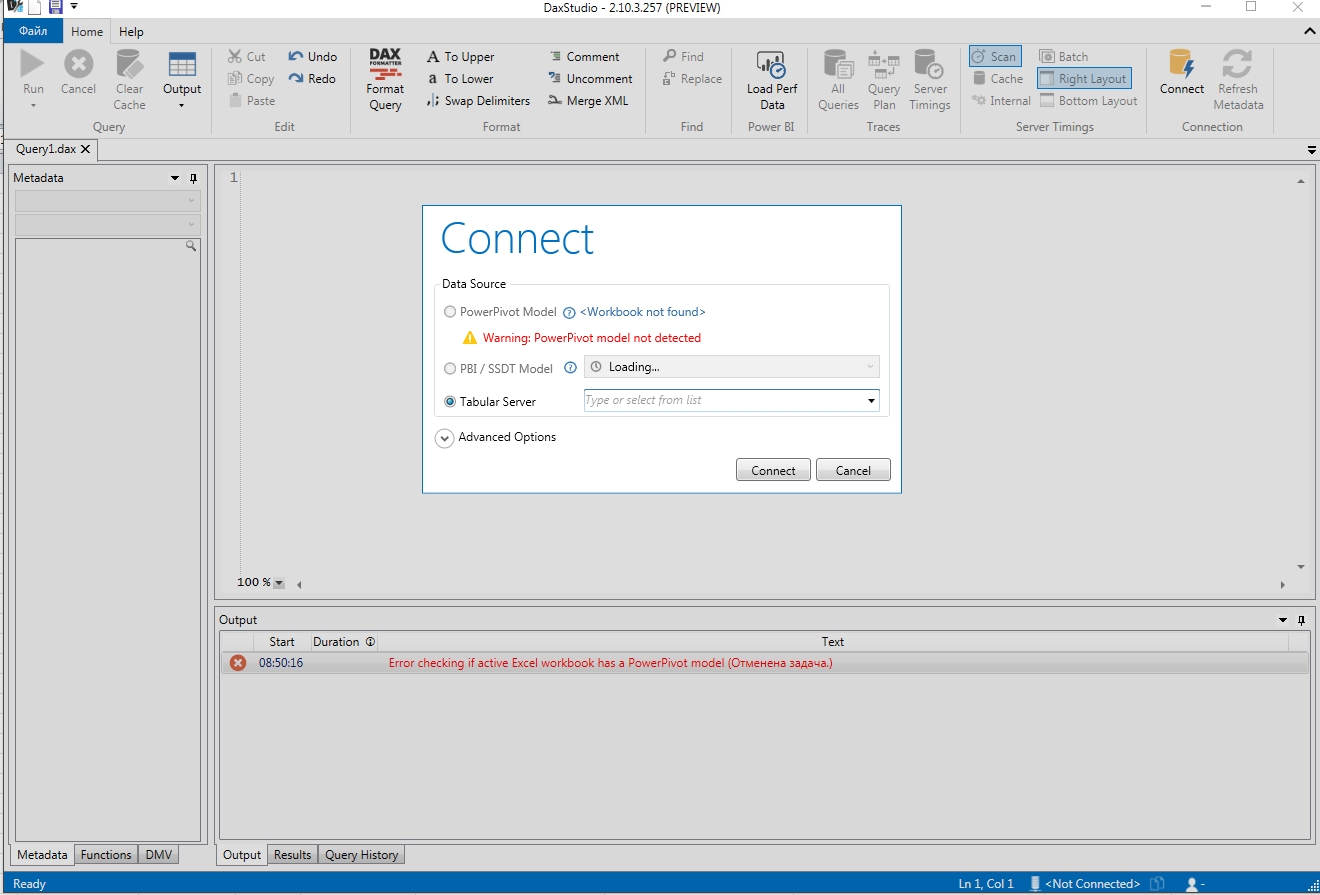The width and height of the screenshot is (1320, 895).
Task: Select the Tabular Server radio button
Action: (x=450, y=401)
